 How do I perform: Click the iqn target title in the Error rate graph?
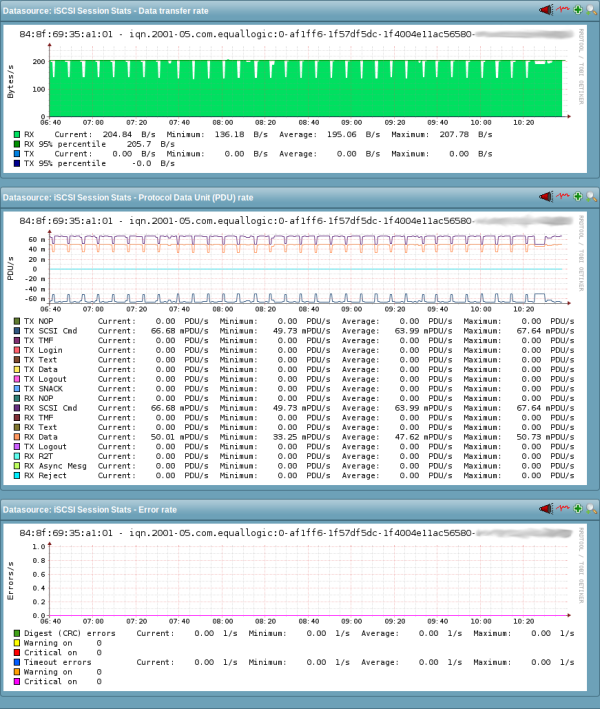click(246, 533)
